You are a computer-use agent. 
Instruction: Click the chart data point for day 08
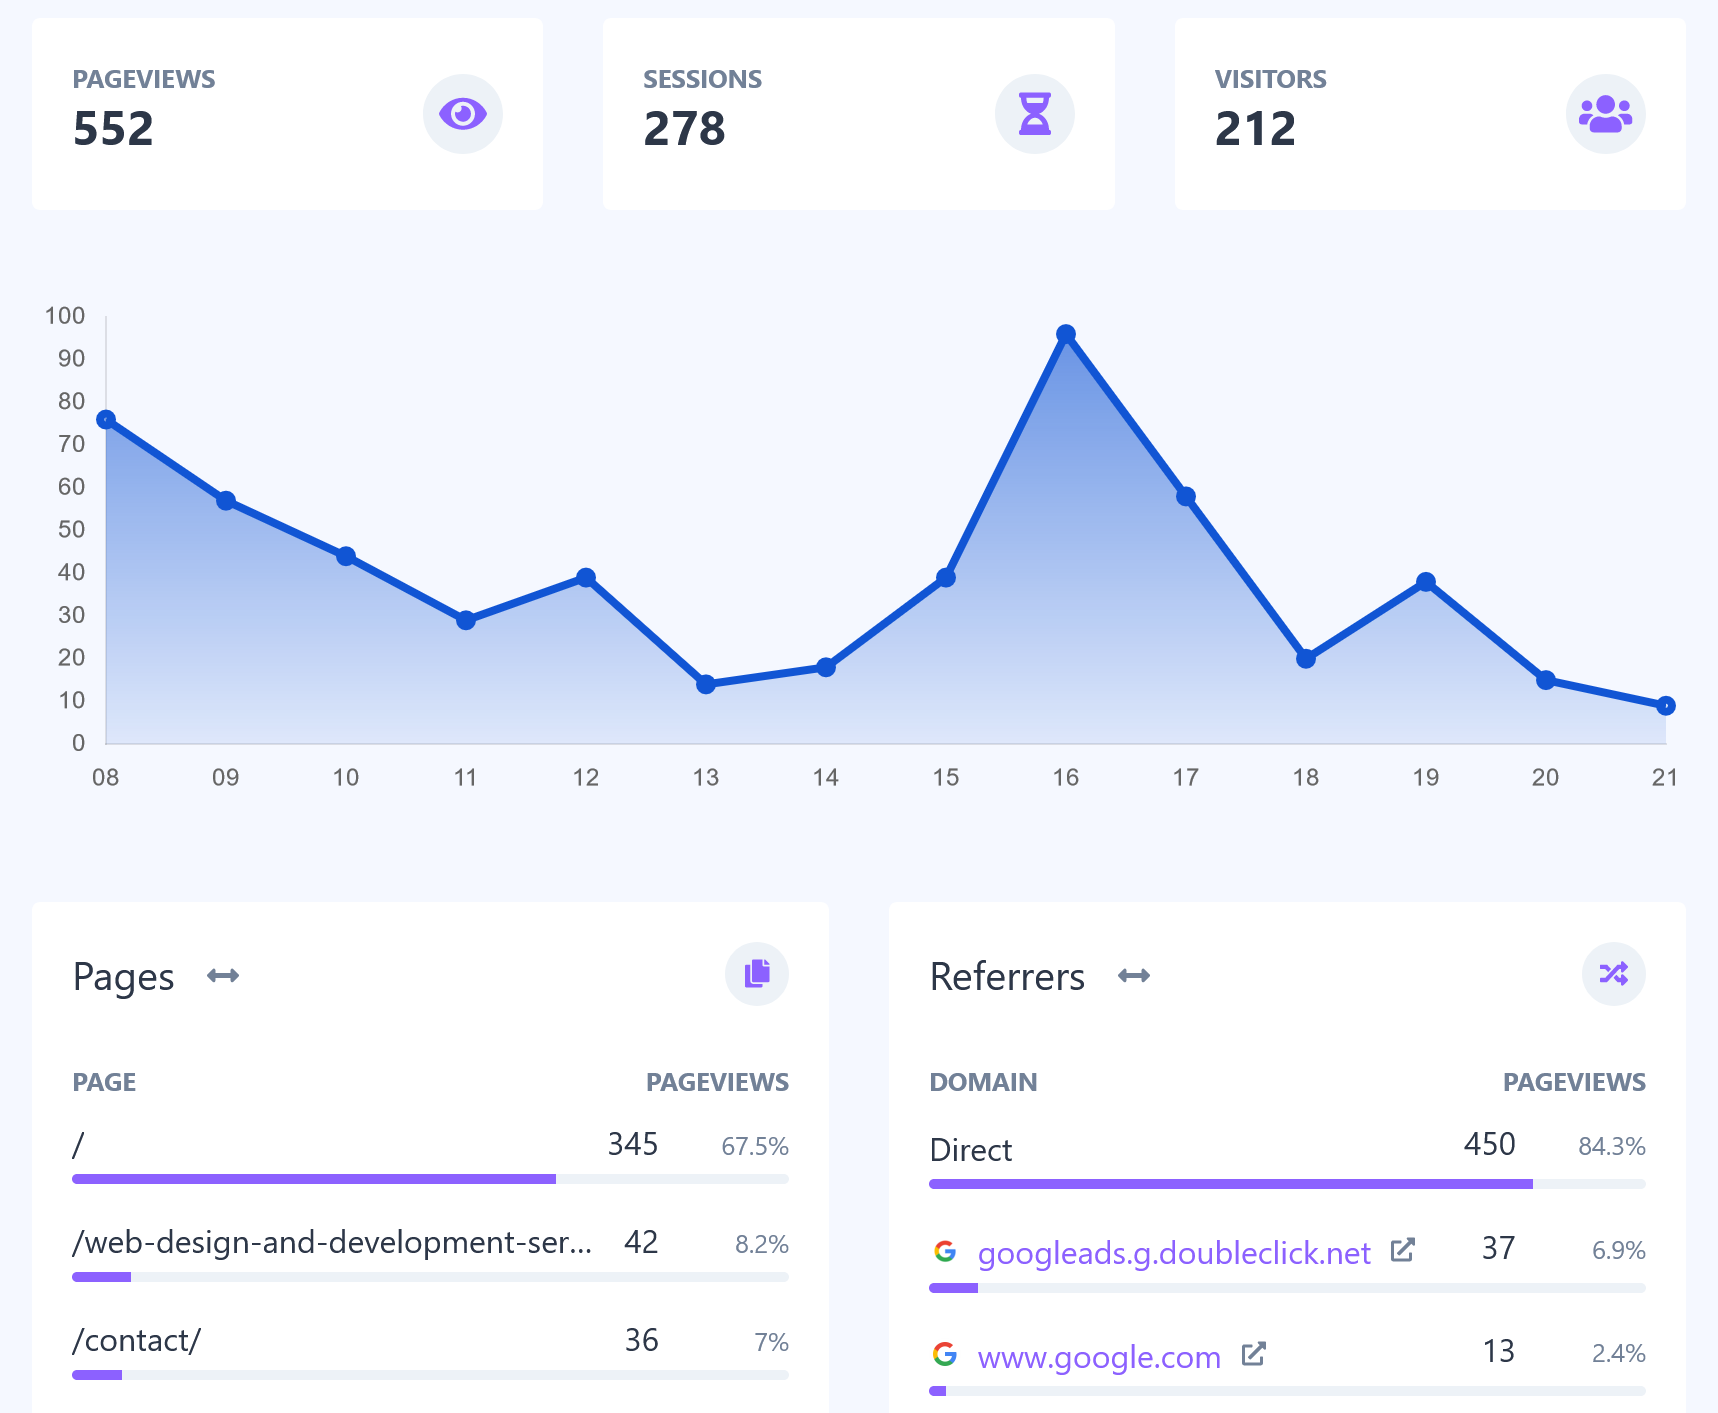click(106, 419)
